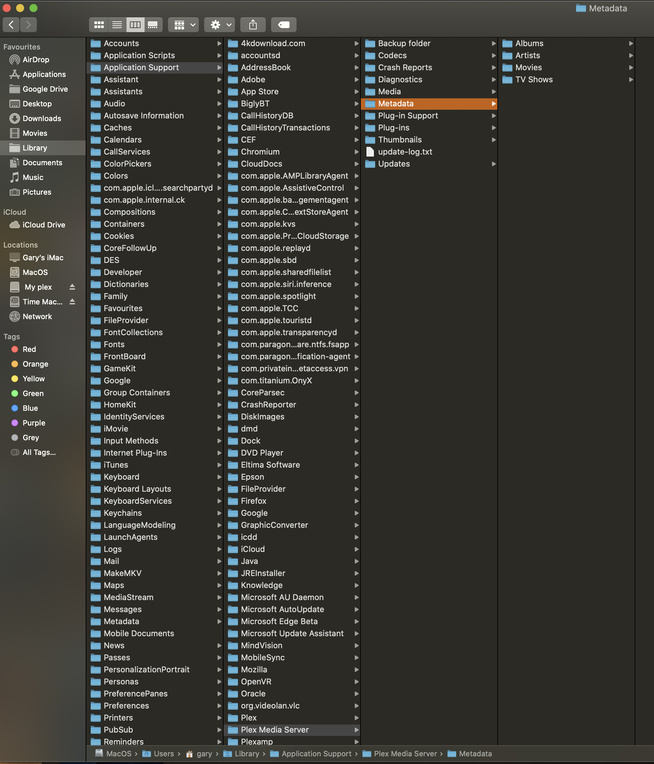Open Desktop in the sidebar
Screen dimensions: 654x764
(x=37, y=103)
